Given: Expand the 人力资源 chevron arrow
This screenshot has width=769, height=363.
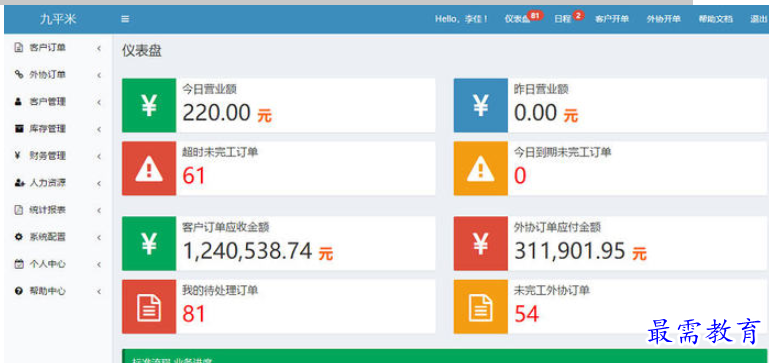Looking at the screenshot, I should pyautogui.click(x=99, y=183).
